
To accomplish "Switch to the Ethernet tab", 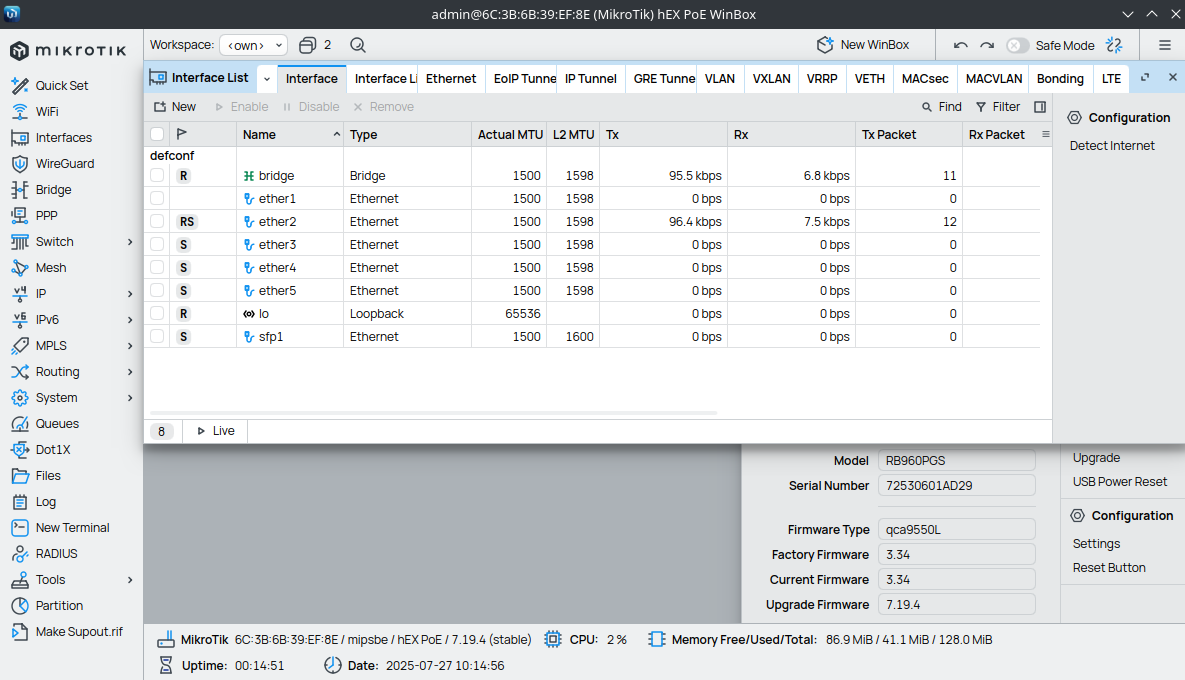I will tap(451, 79).
